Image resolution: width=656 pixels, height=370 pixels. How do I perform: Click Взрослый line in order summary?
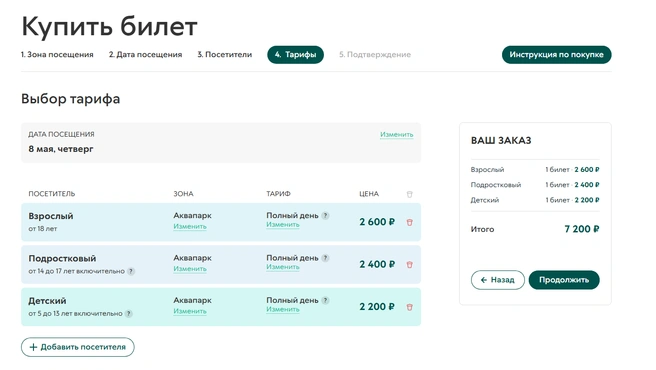click(535, 170)
